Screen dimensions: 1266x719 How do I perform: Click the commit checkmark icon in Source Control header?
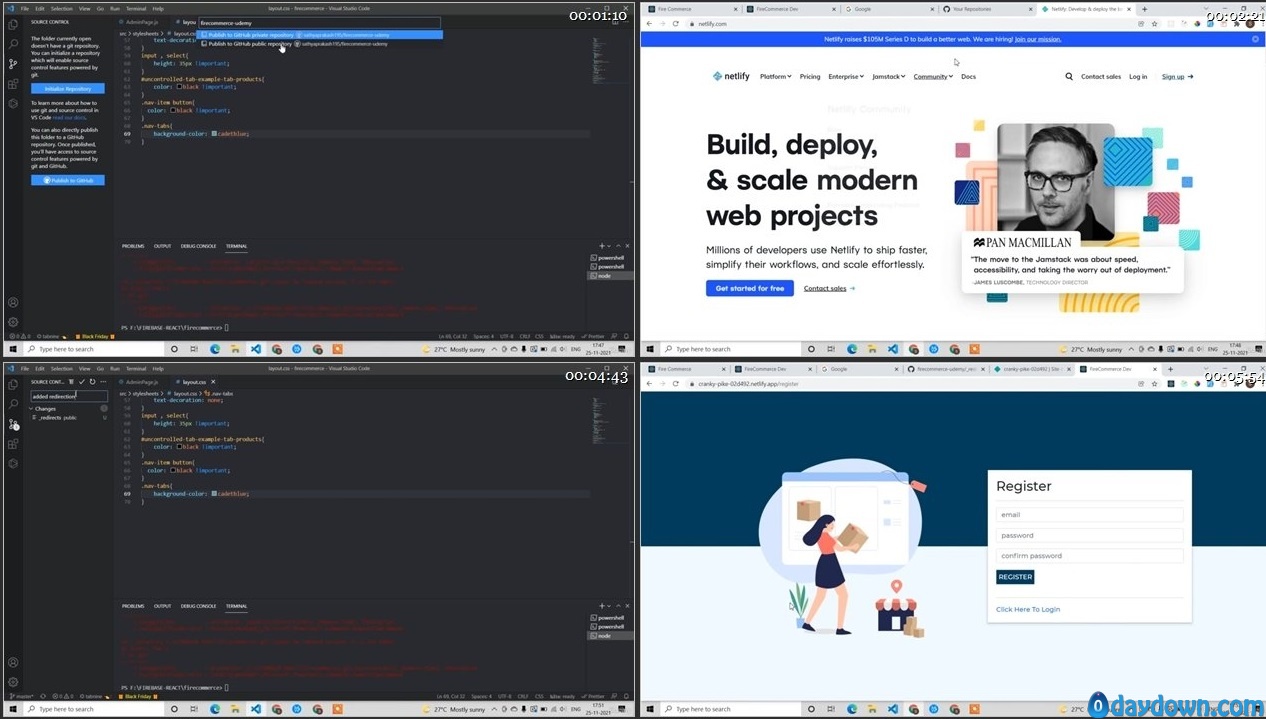(x=82, y=381)
